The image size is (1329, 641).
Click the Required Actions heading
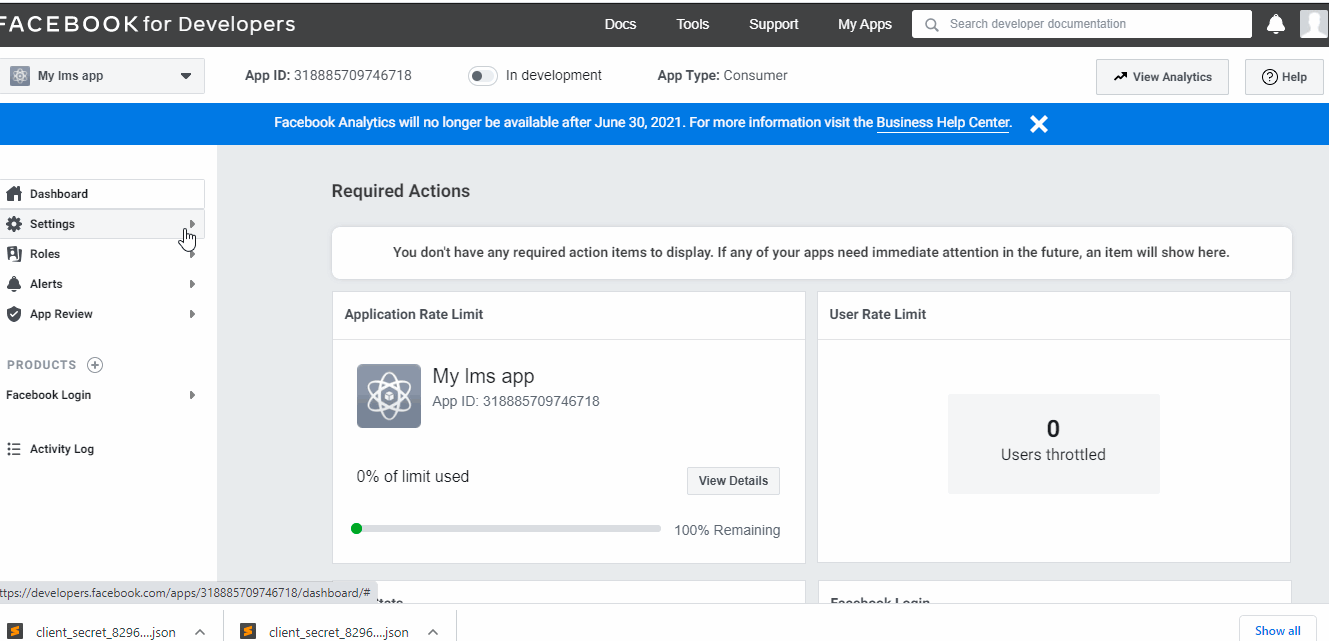click(401, 191)
